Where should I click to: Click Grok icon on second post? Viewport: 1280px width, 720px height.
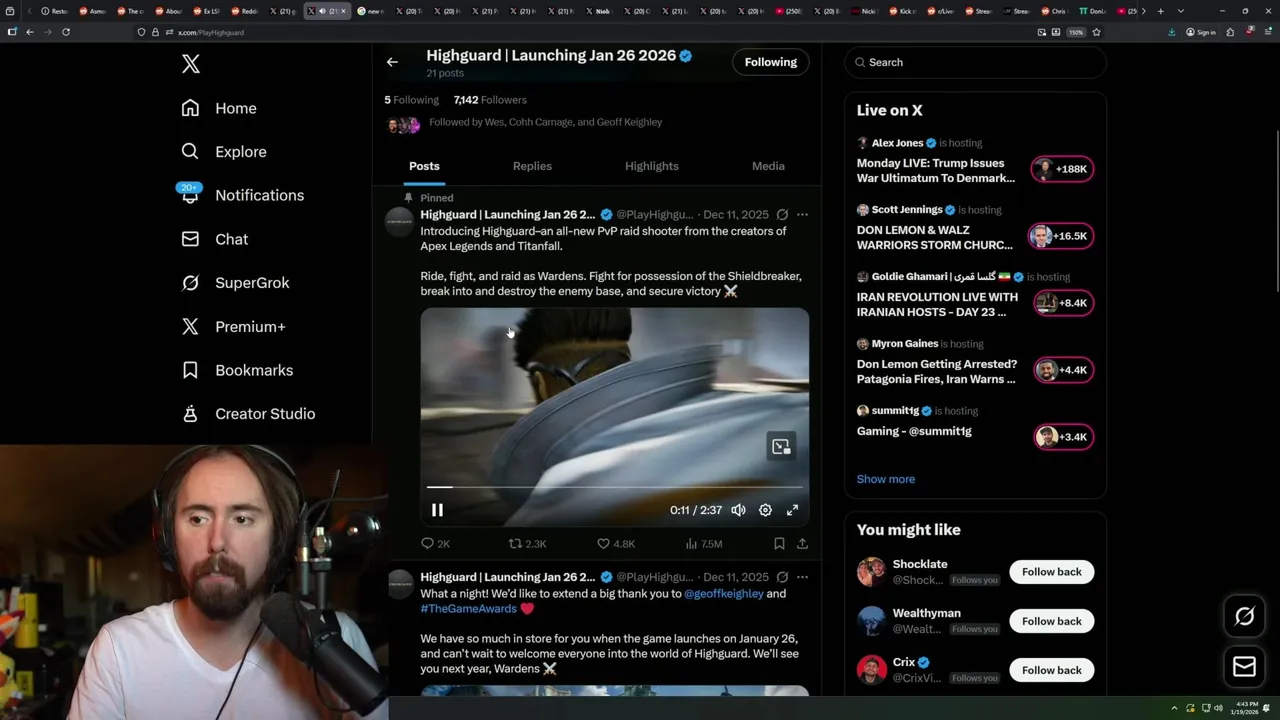pos(782,577)
